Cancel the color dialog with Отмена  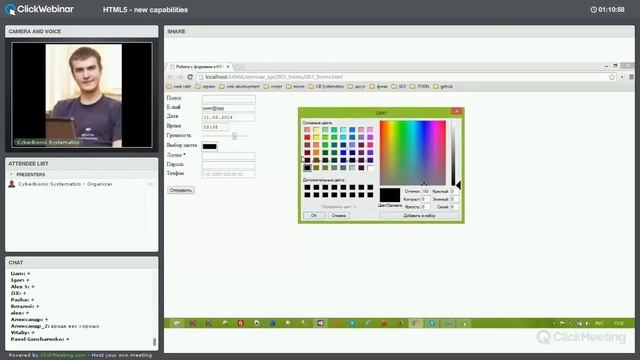click(338, 216)
